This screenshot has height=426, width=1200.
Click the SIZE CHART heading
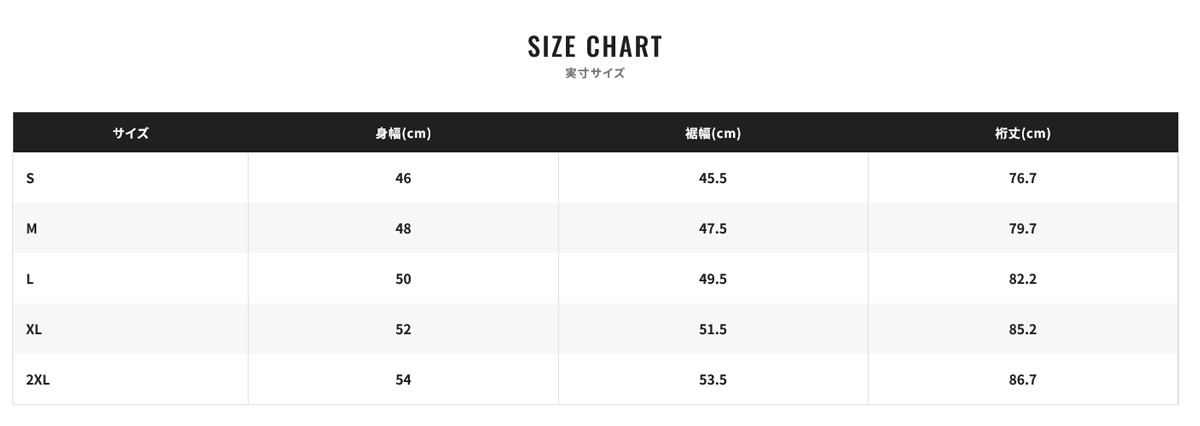point(595,46)
